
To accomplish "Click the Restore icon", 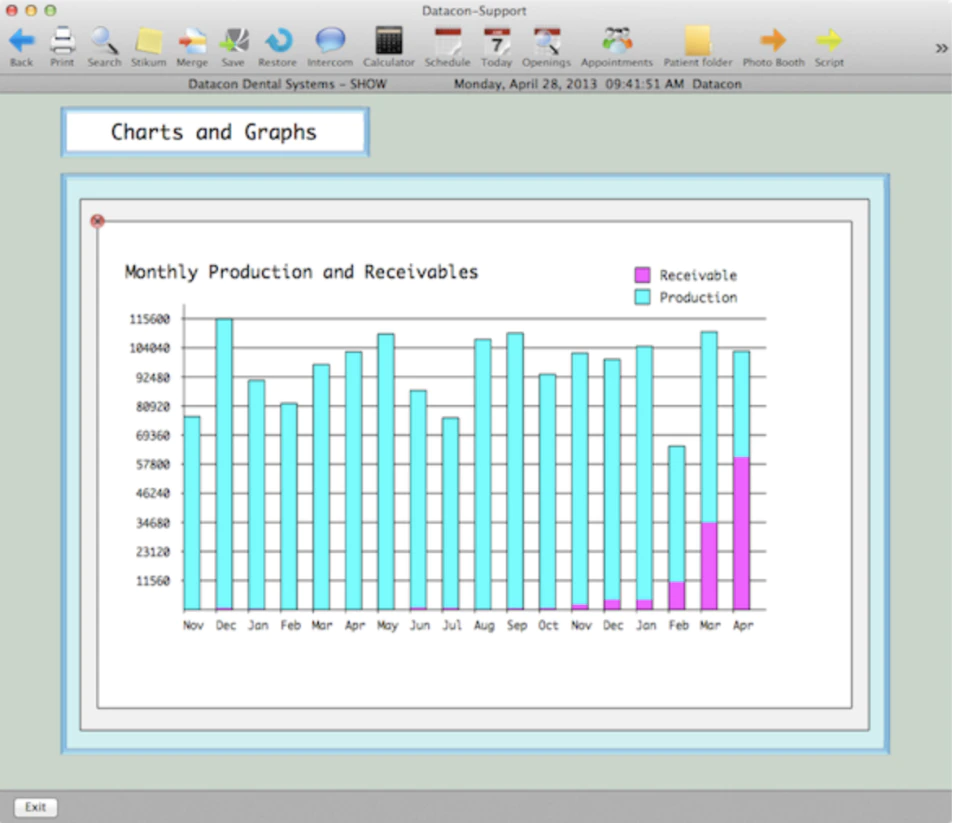I will pos(278,40).
